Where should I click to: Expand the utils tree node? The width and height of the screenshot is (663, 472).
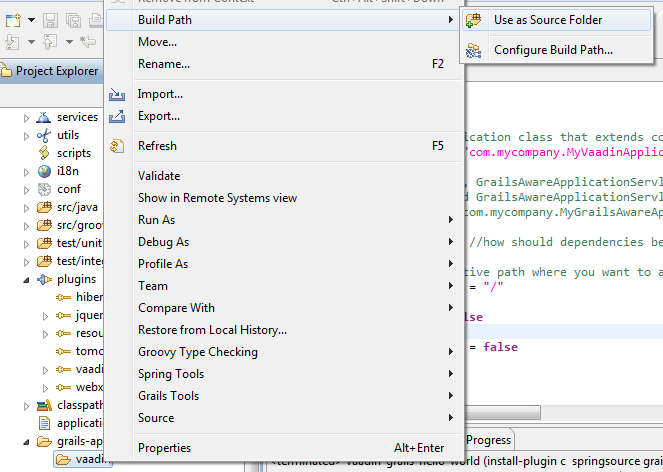coord(26,136)
